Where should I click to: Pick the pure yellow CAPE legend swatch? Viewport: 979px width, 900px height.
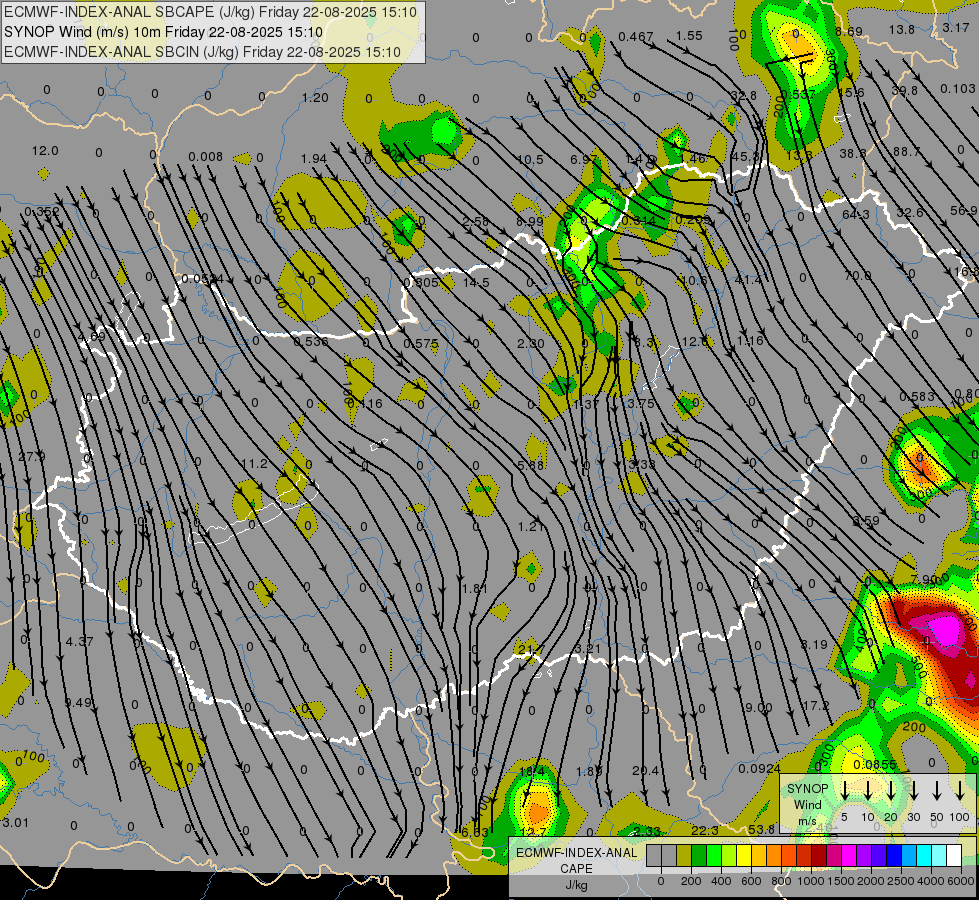point(744,855)
